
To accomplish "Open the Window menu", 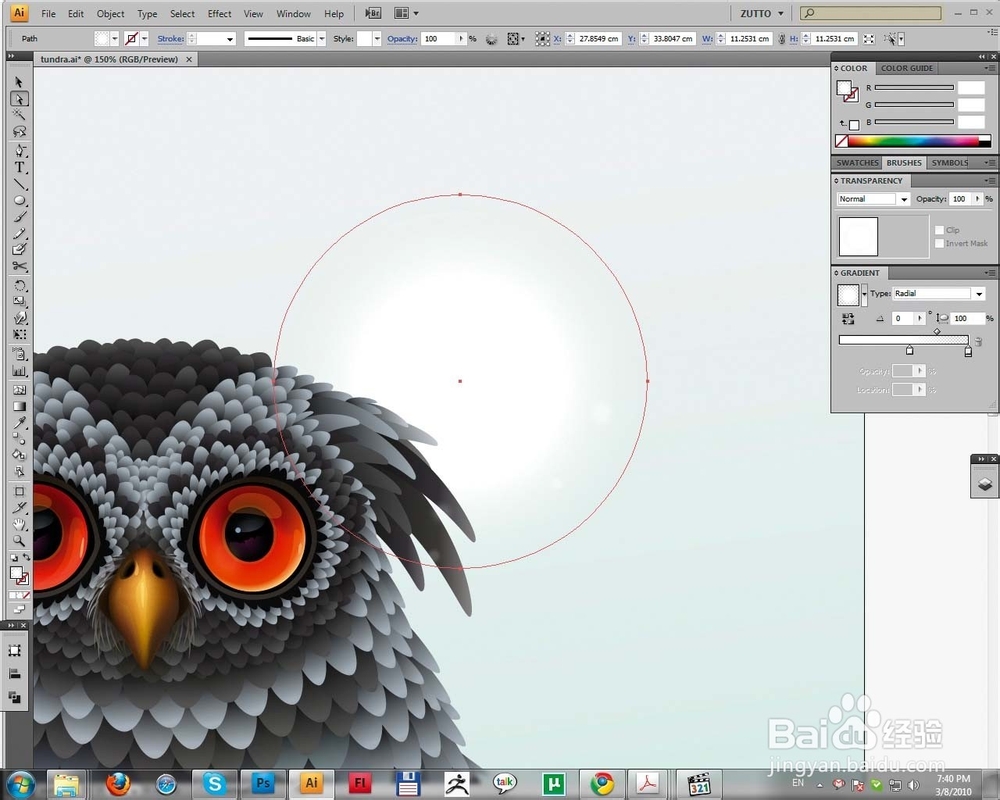I will pos(293,13).
